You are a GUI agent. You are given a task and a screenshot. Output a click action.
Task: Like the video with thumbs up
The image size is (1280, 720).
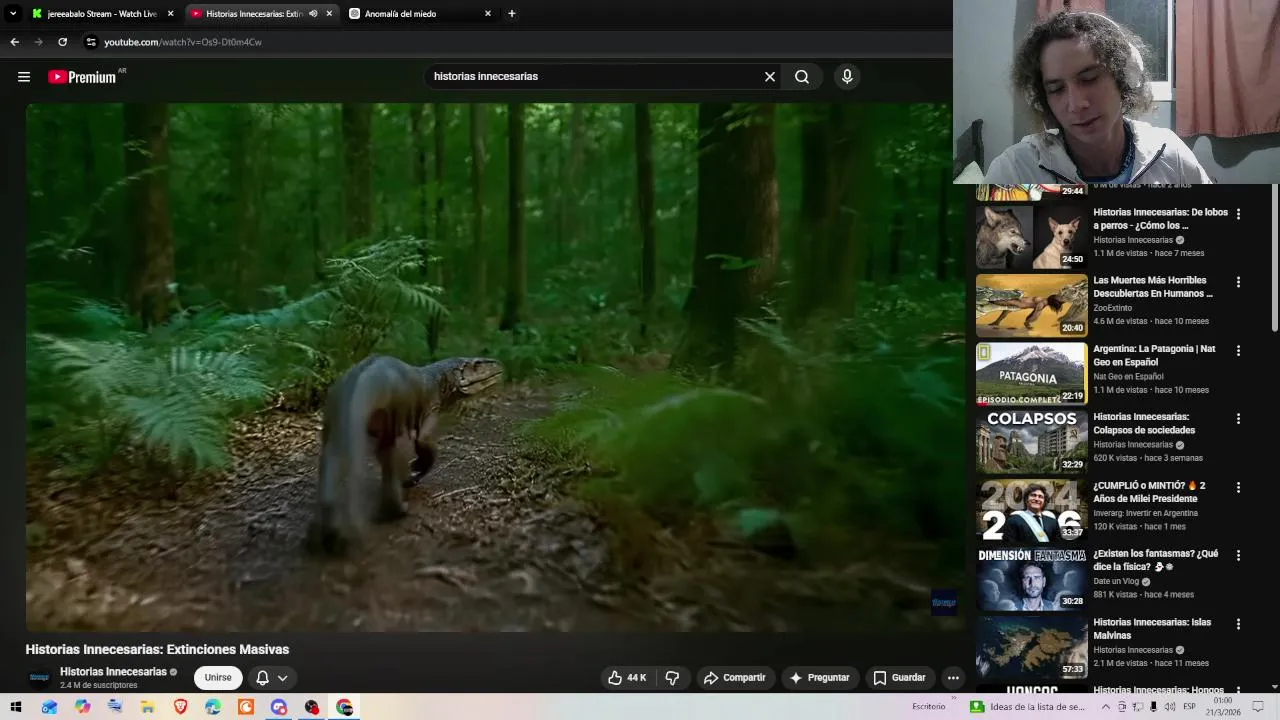[x=627, y=678]
